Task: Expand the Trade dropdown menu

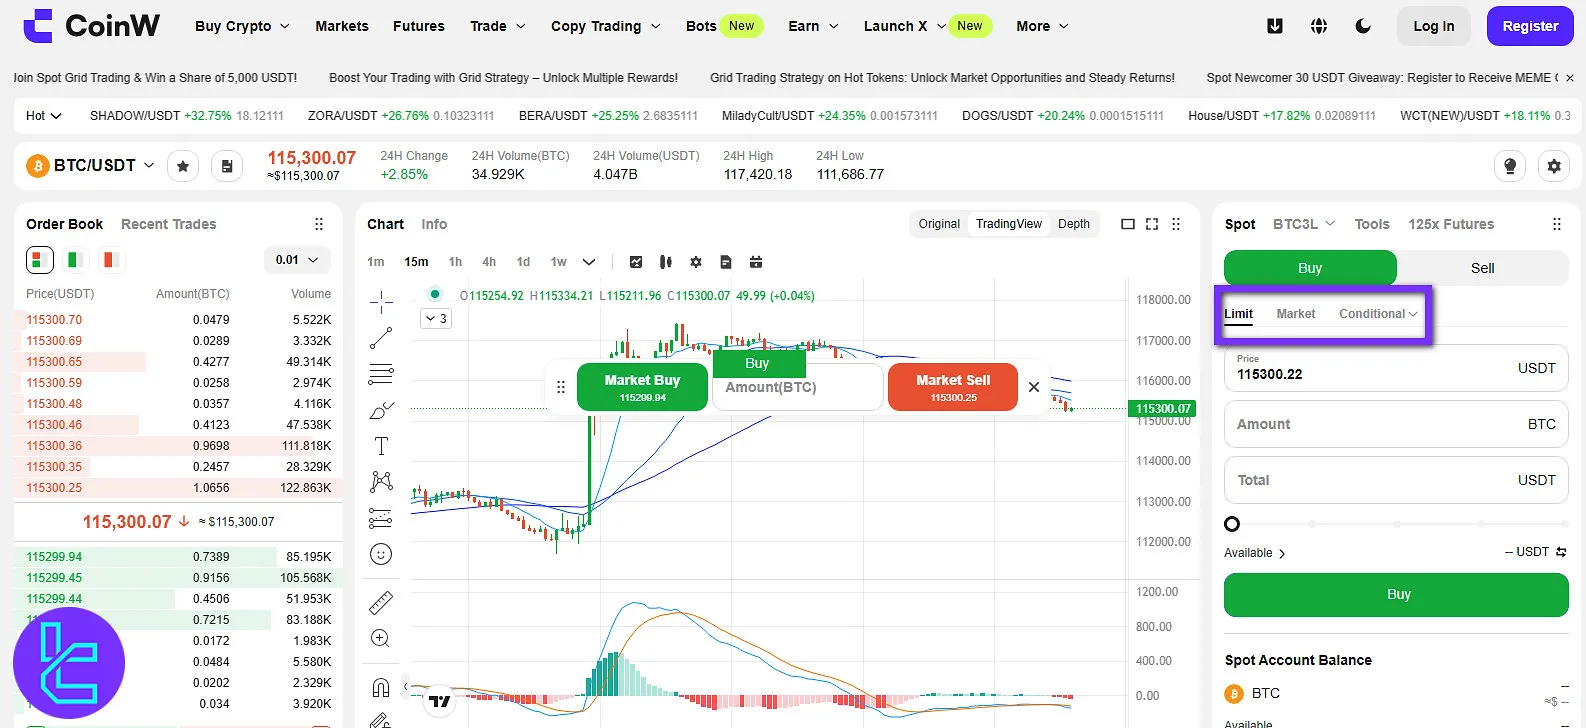Action: point(498,26)
